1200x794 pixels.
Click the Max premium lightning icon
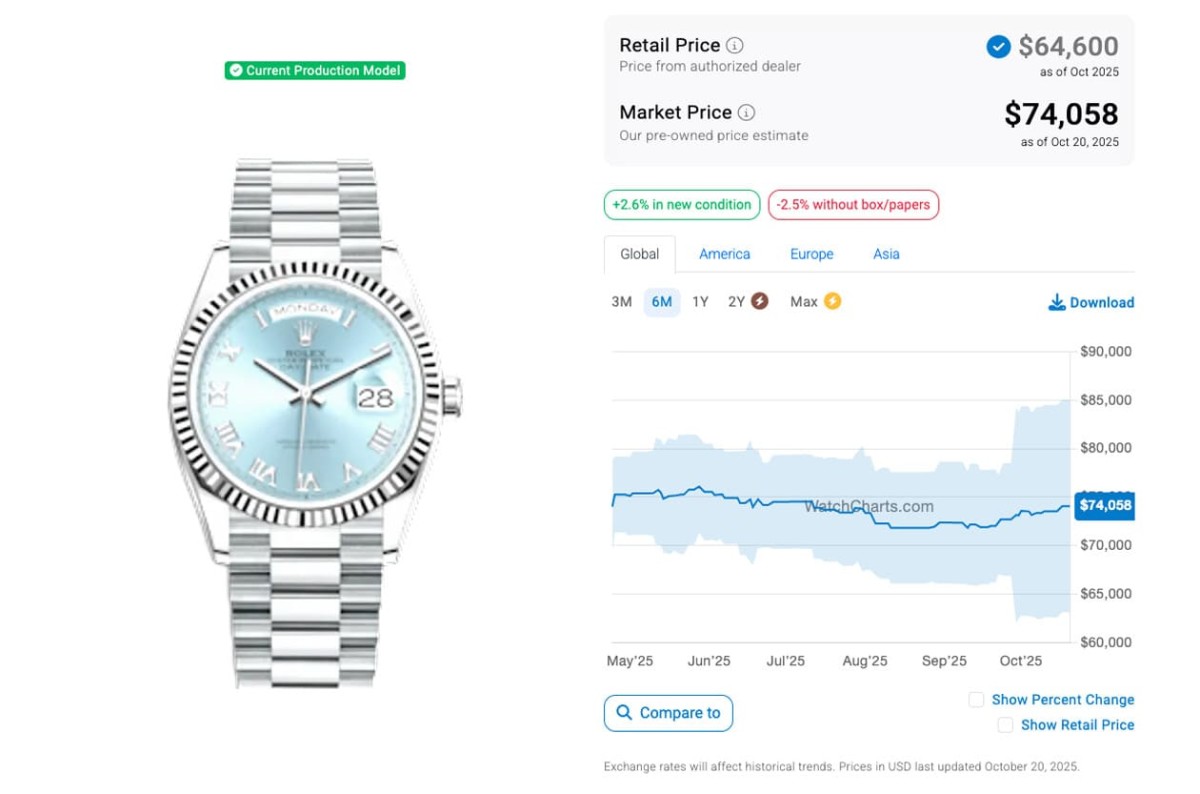(832, 301)
